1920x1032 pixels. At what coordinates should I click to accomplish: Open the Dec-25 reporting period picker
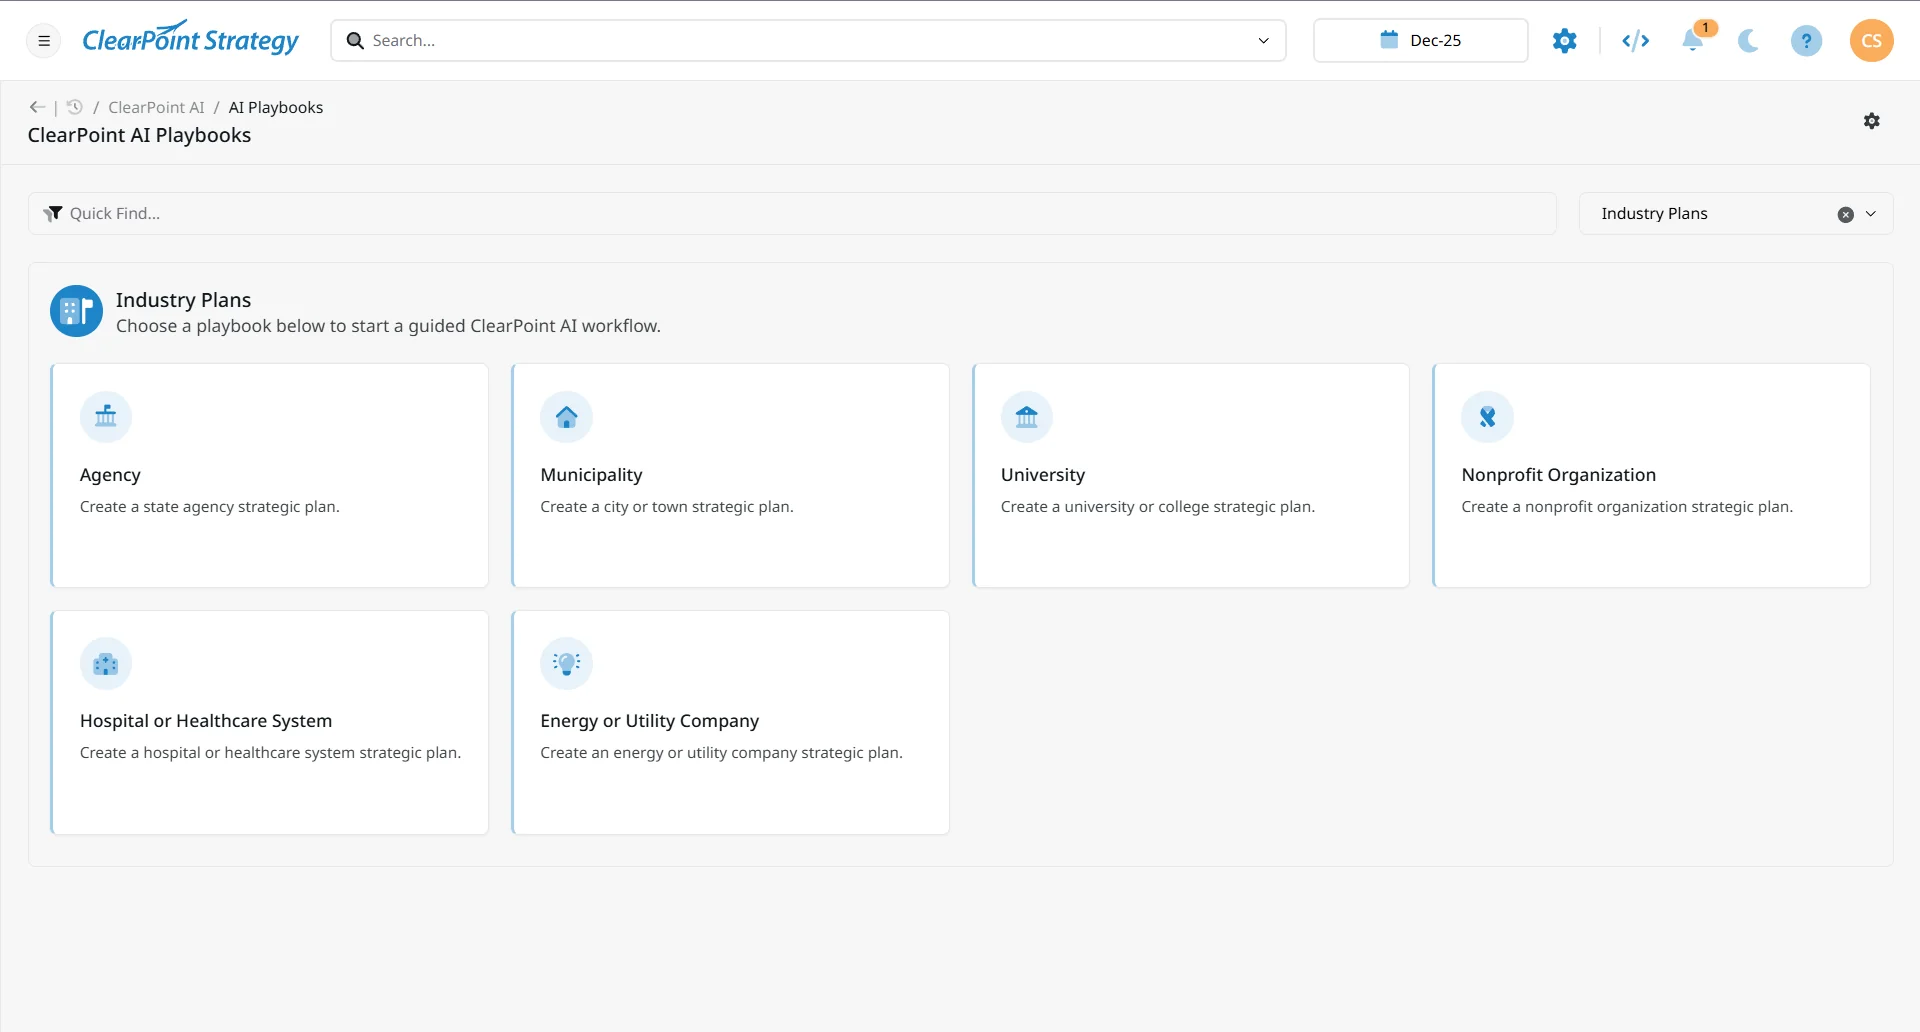click(x=1420, y=41)
